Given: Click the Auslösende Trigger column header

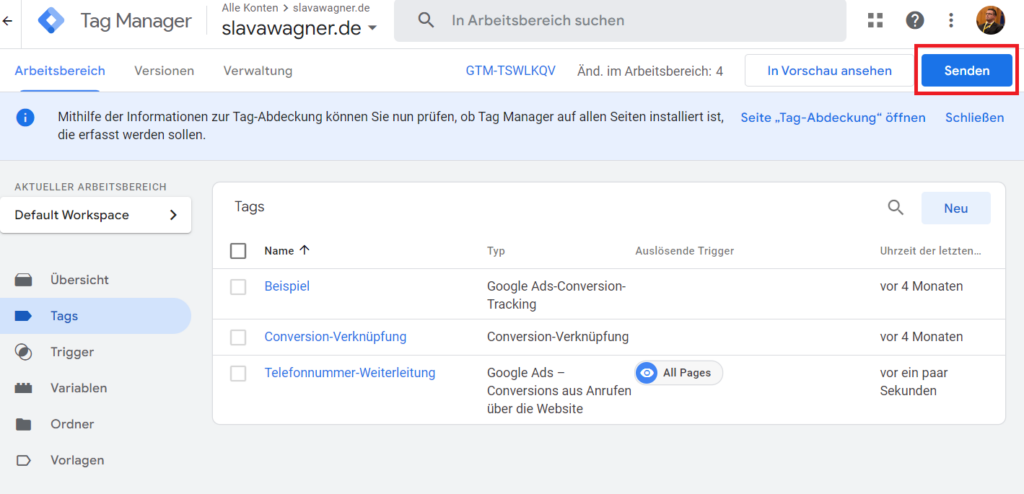Looking at the screenshot, I should (x=684, y=251).
